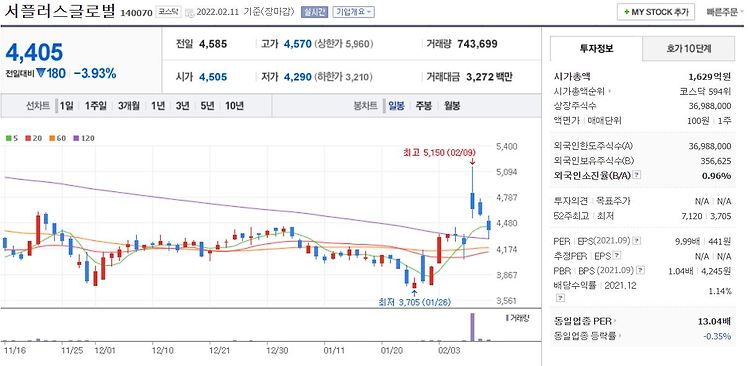750x366 pixels.
Task: Open help icon next to 추정PER EPS
Action: [x=618, y=255]
